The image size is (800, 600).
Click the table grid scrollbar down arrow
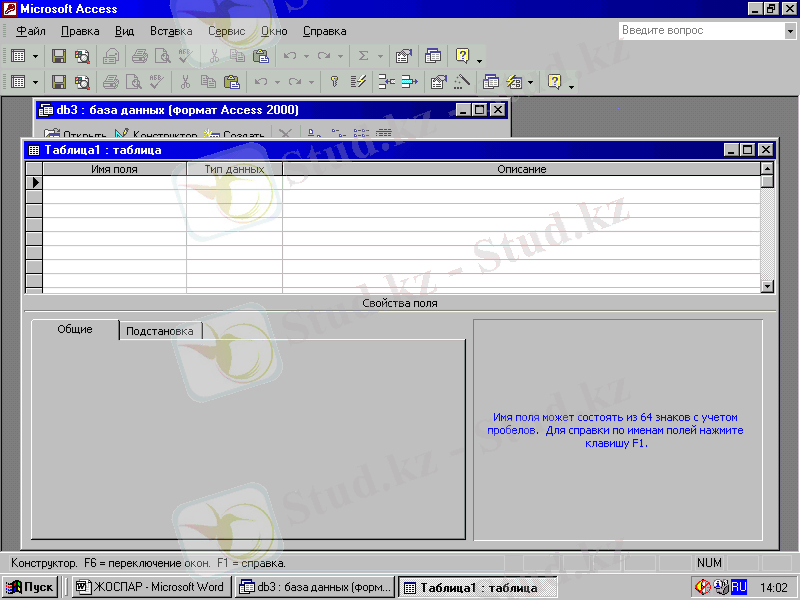[767, 286]
